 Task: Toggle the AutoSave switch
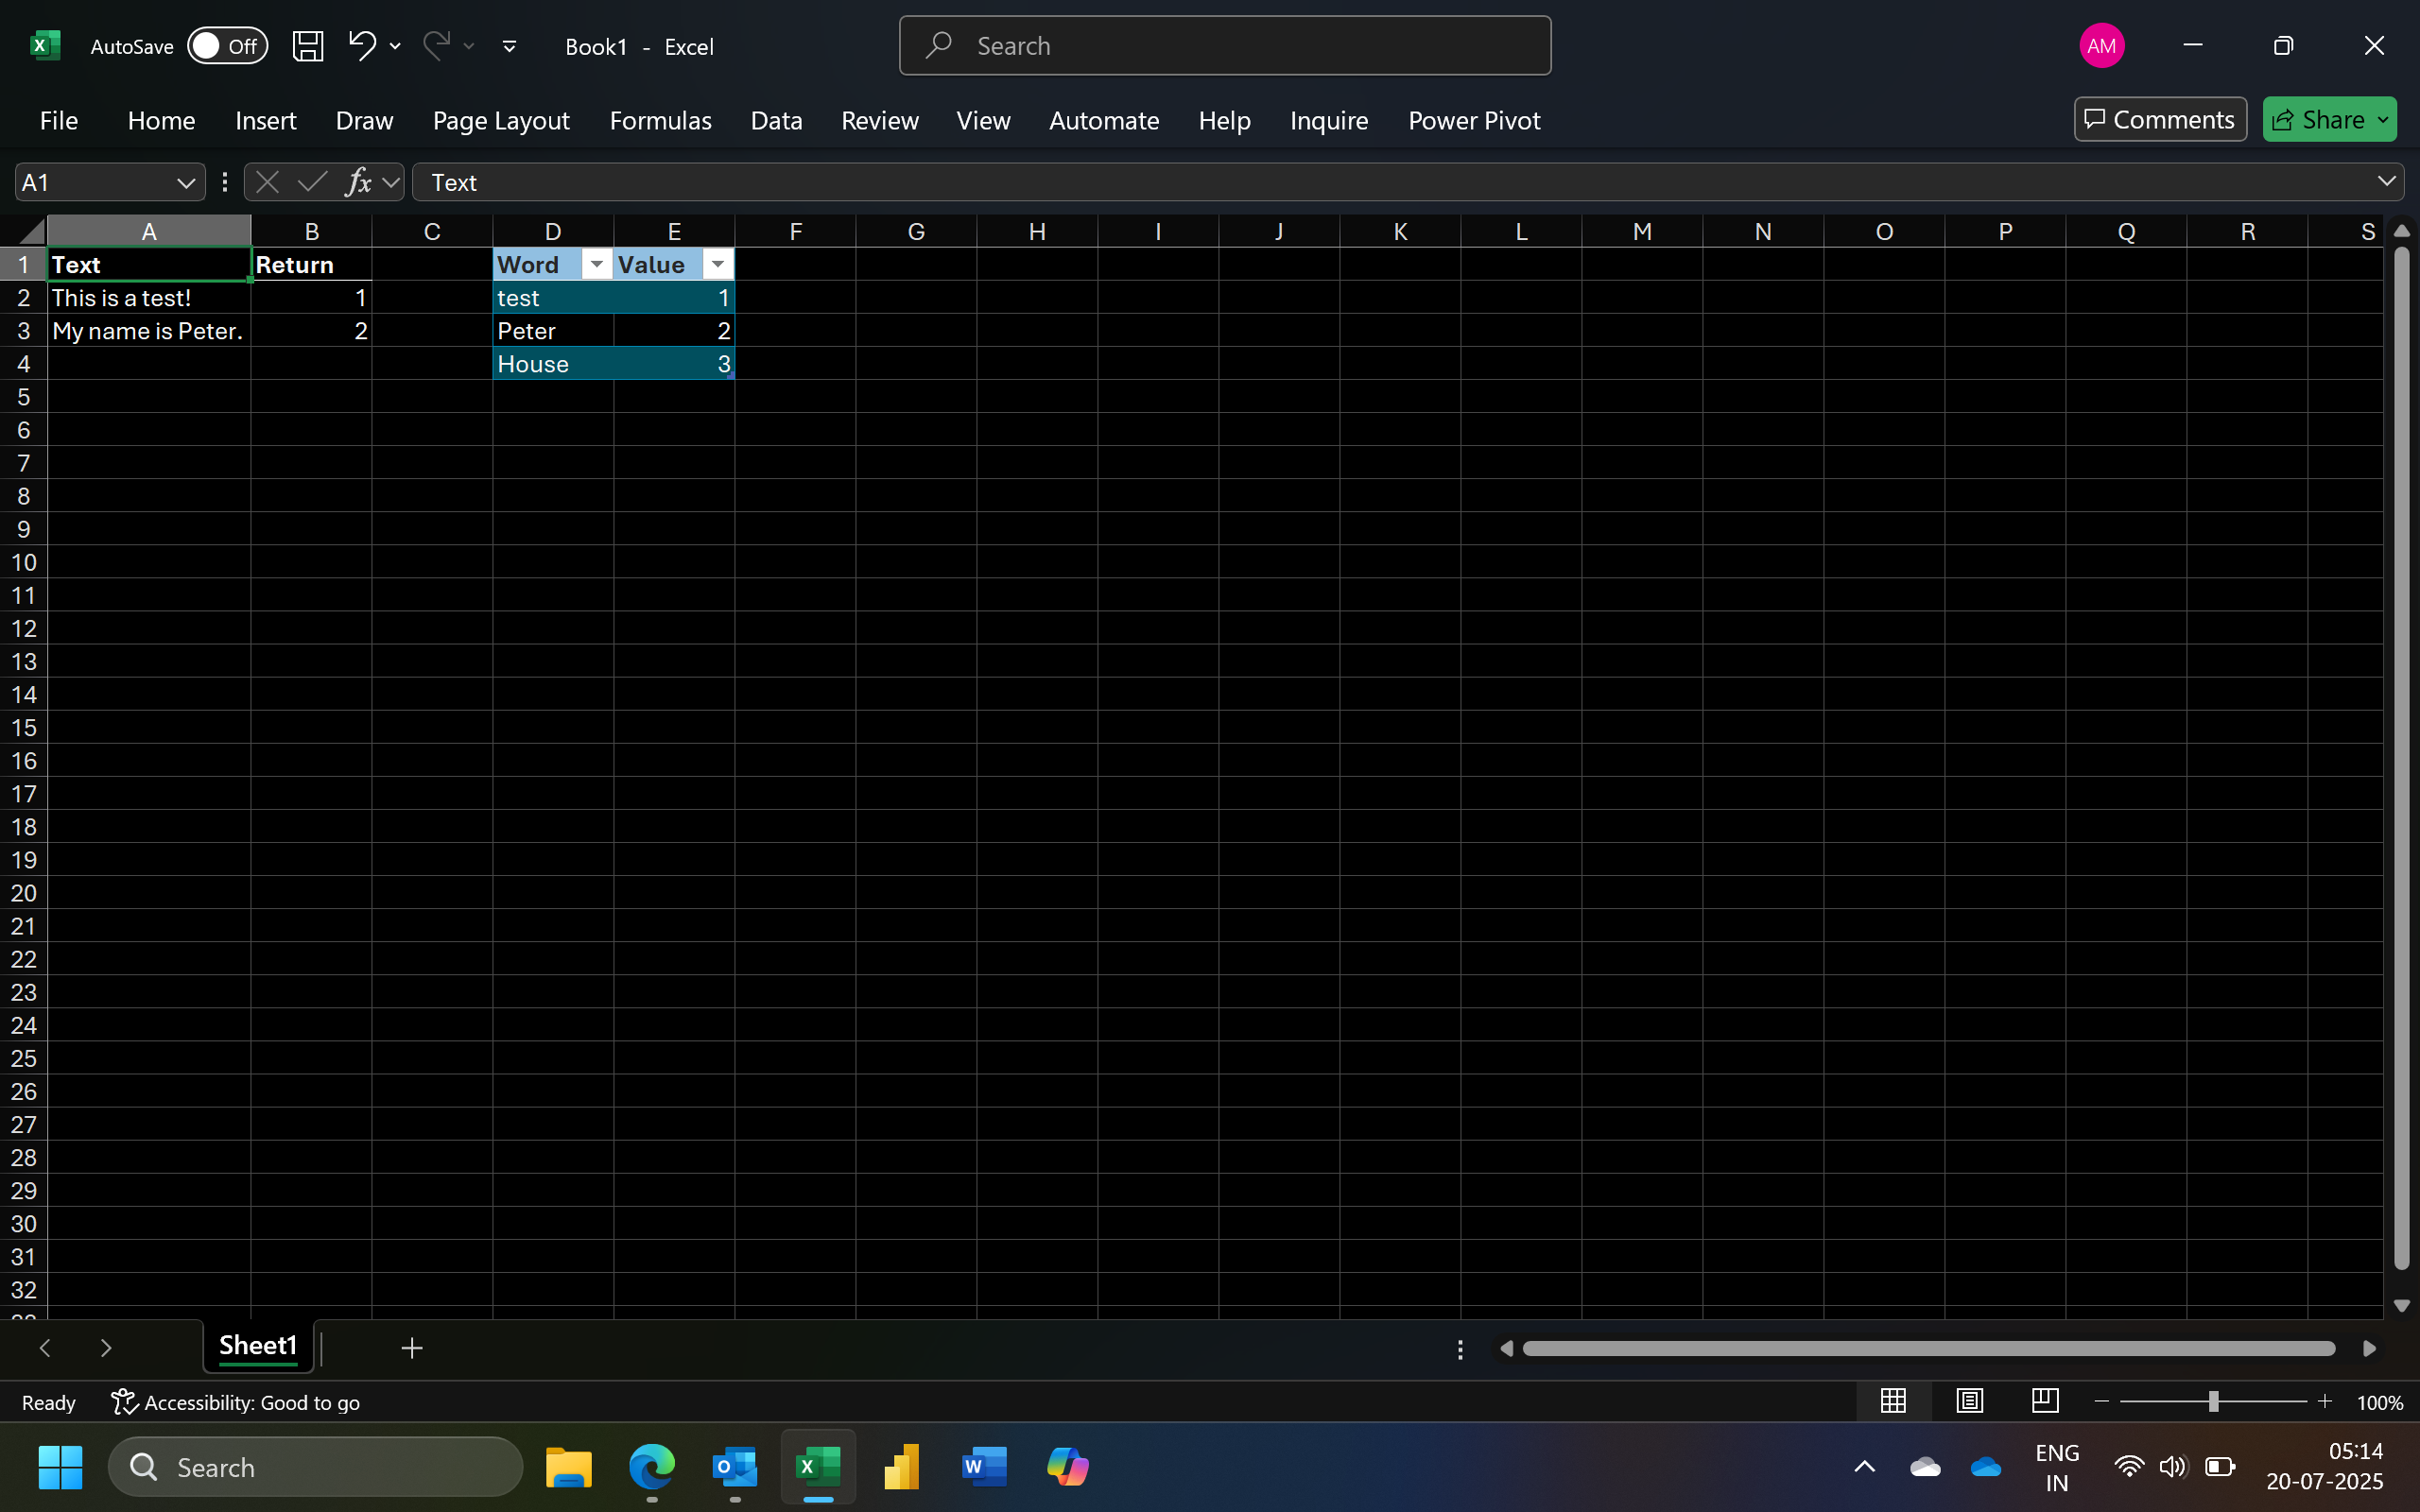click(227, 46)
